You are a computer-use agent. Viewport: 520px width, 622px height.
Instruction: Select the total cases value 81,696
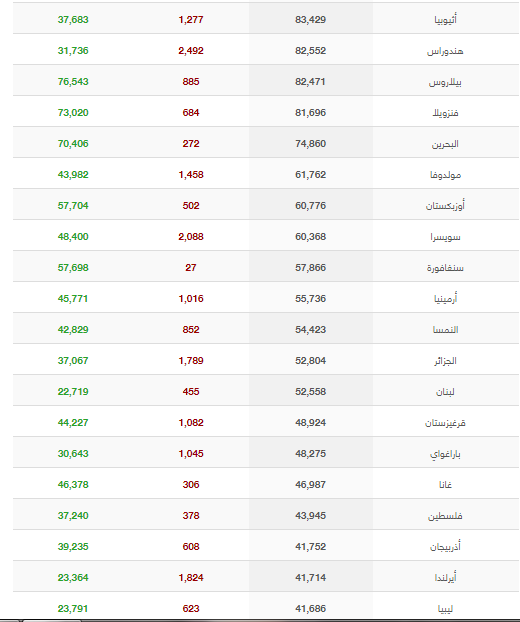click(310, 113)
